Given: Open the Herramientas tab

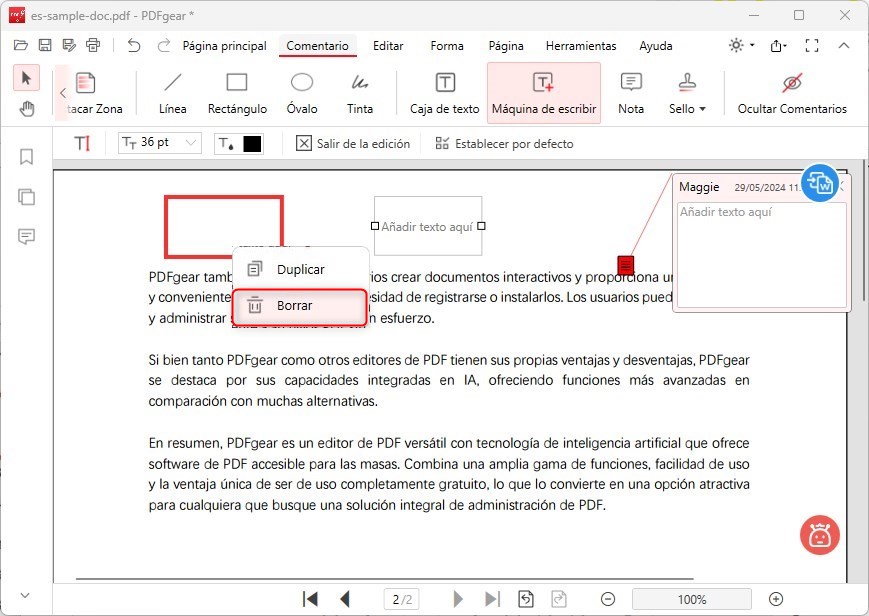Looking at the screenshot, I should tap(581, 46).
